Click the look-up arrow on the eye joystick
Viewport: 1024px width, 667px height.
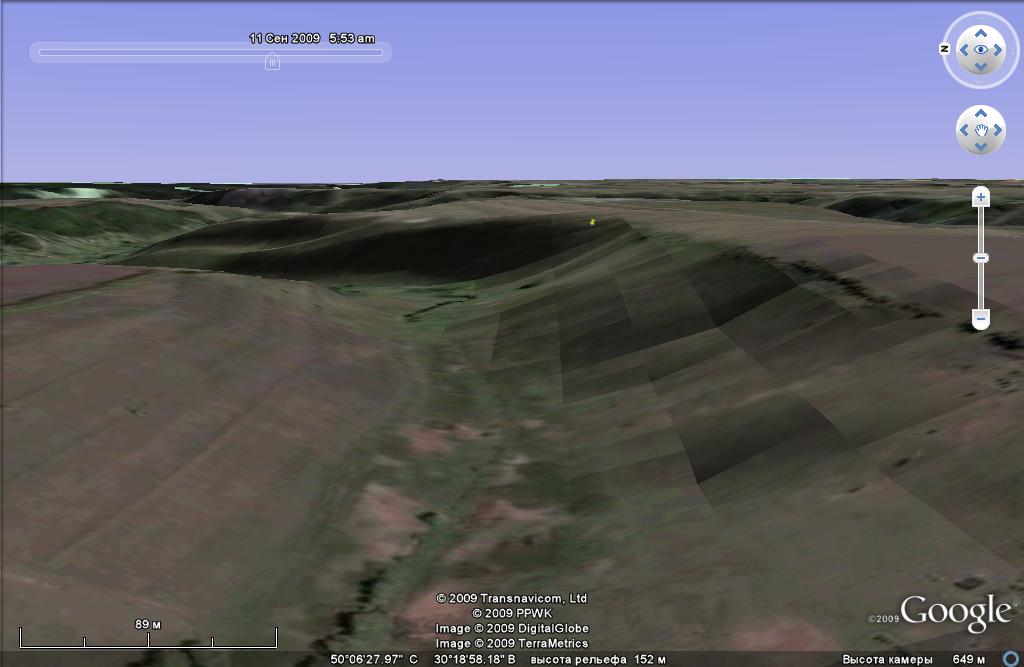tap(981, 32)
